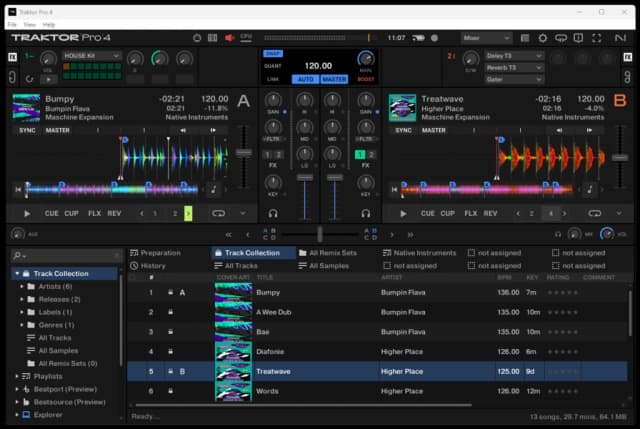Open the View menu
The width and height of the screenshot is (640, 429).
pyautogui.click(x=29, y=24)
